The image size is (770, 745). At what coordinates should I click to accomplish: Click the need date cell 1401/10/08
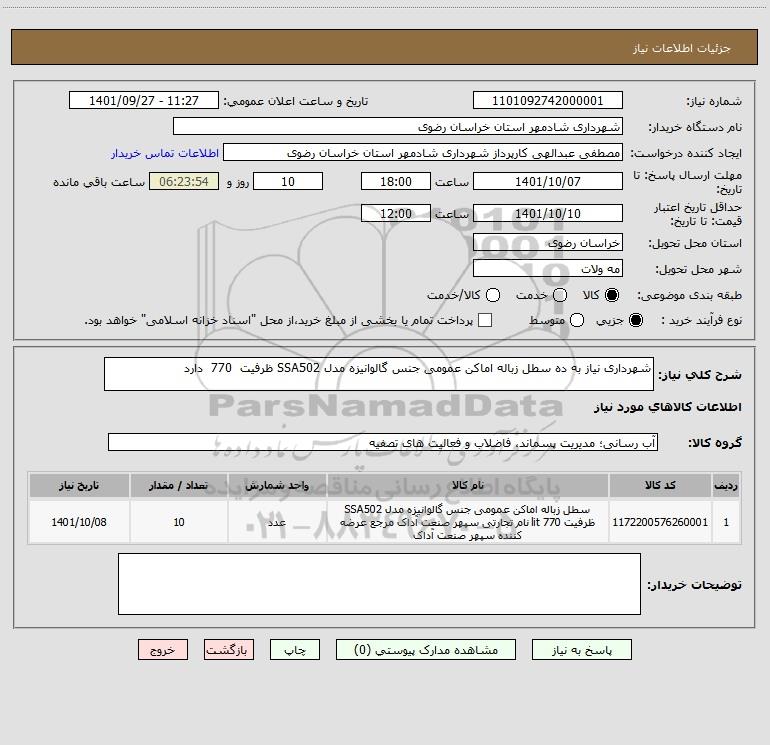[x=79, y=522]
